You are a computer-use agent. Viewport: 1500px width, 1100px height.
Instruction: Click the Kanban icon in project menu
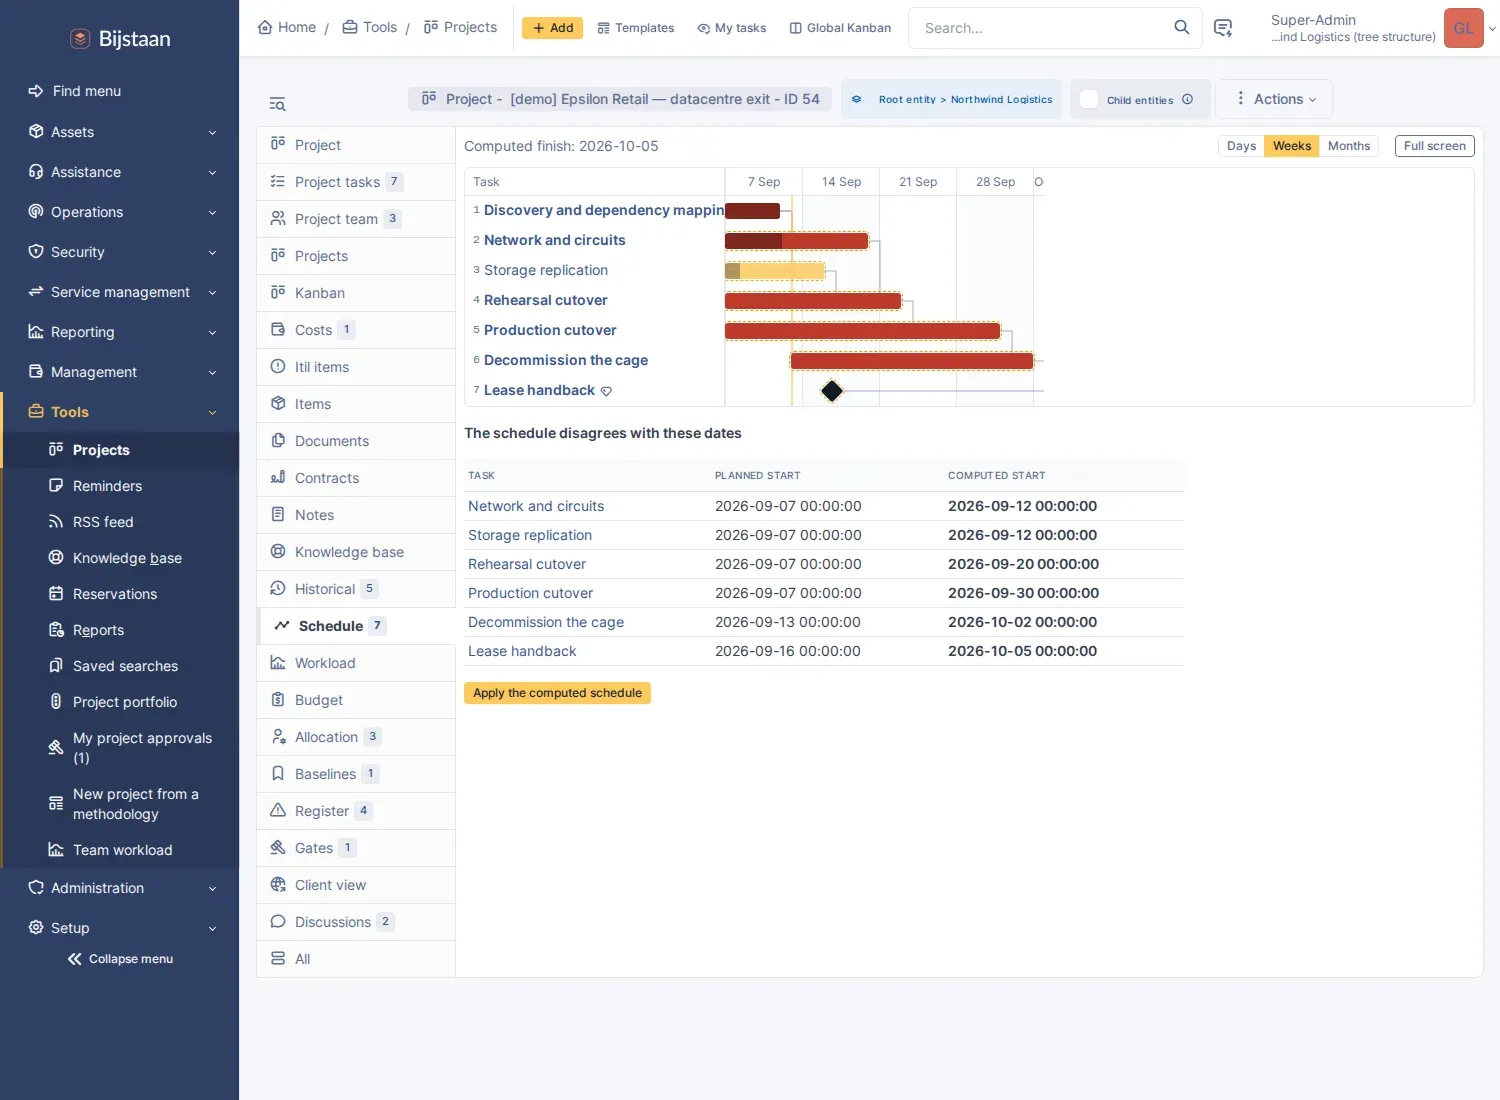tap(278, 292)
